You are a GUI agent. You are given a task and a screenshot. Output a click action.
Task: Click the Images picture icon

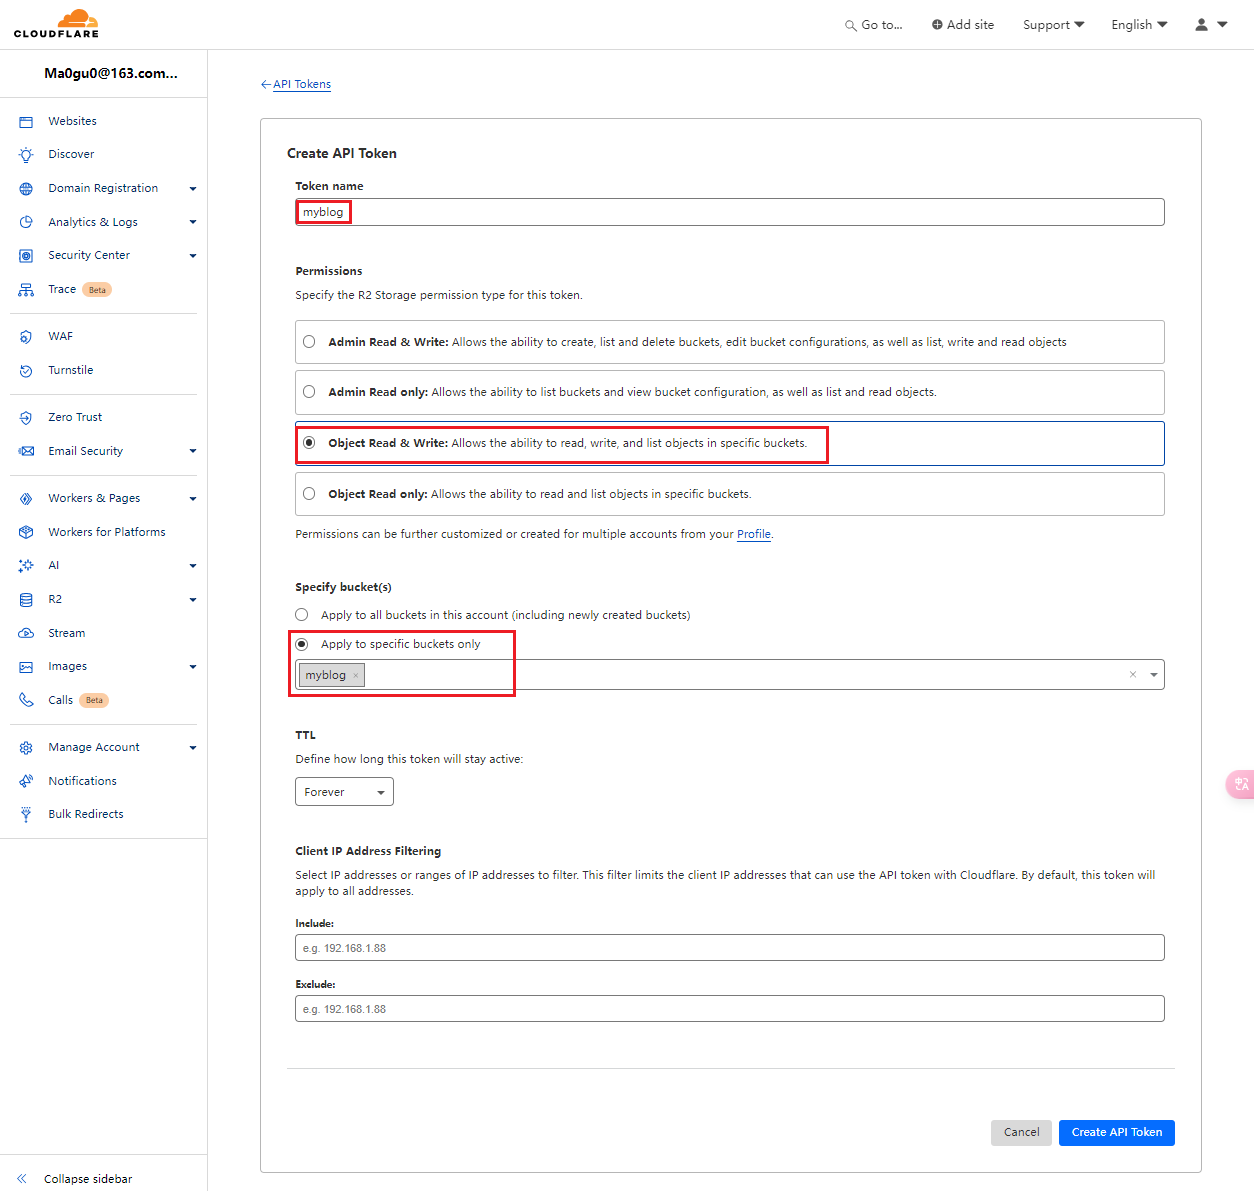(x=26, y=667)
